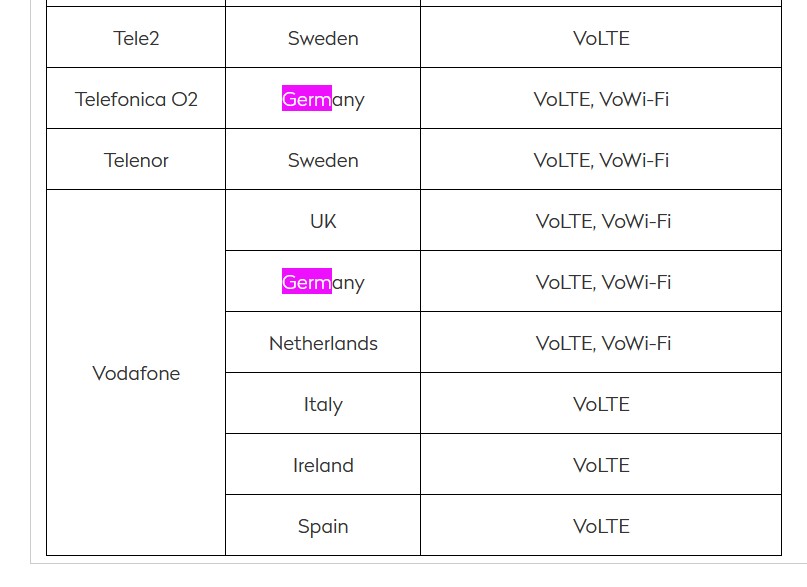
Task: Click VoLTE cell for Tele2
Action: 601,38
